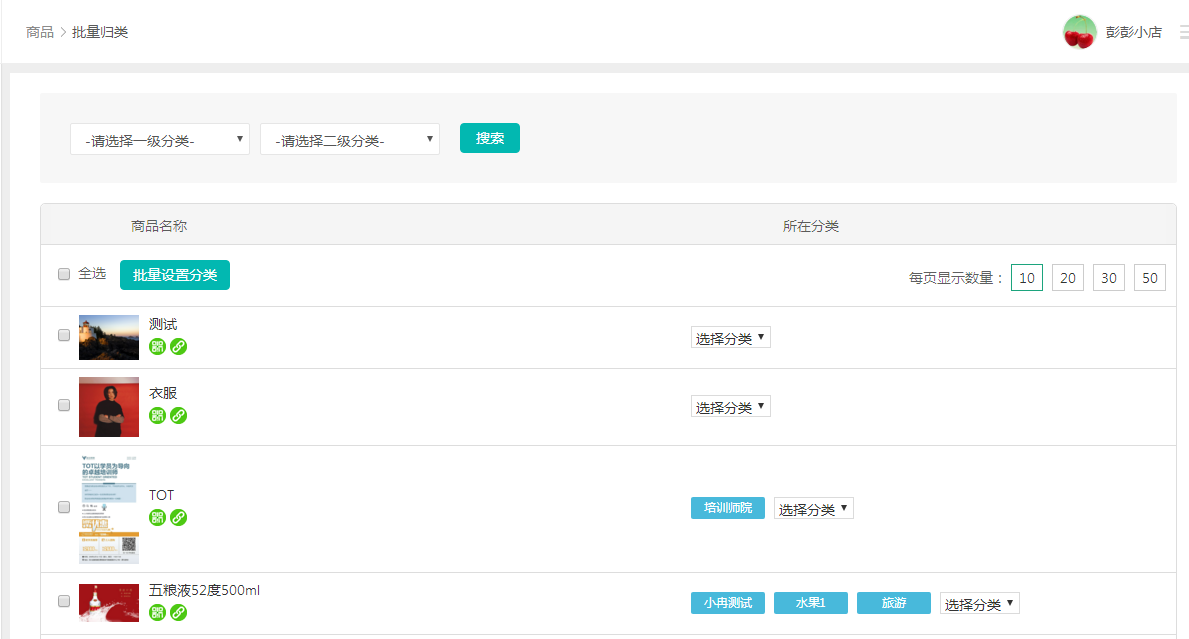1189x639 pixels.
Task: Open the 请选择一级分类 dropdown
Action: pos(160,140)
